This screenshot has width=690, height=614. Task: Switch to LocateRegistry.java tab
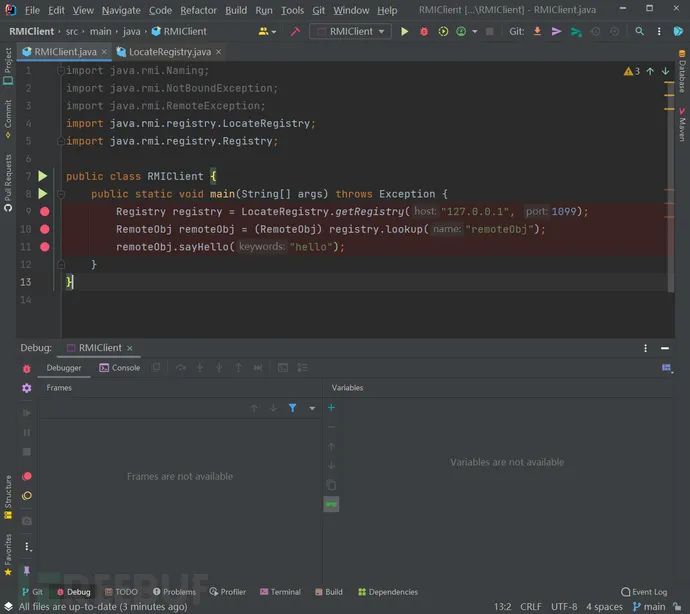point(169,52)
